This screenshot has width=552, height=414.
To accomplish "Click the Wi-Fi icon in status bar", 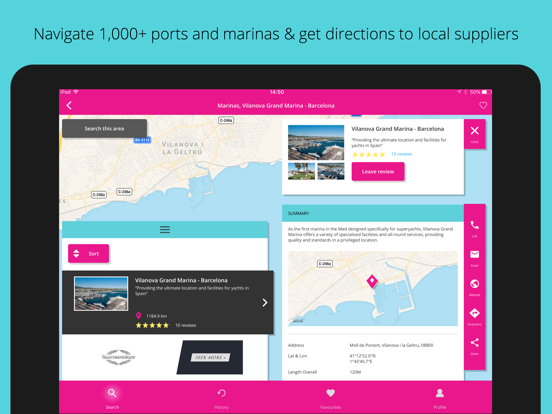I will pyautogui.click(x=76, y=92).
